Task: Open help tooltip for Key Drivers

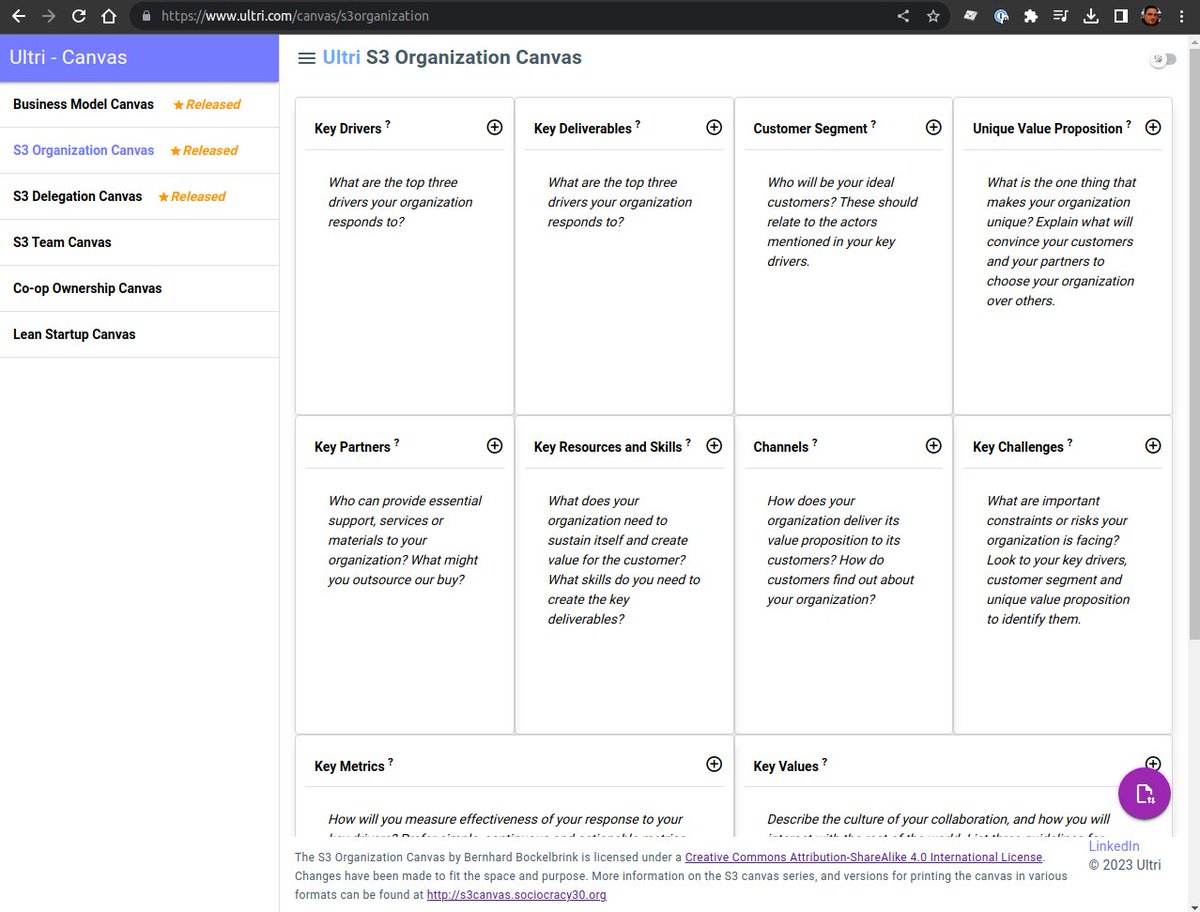Action: pos(388,124)
